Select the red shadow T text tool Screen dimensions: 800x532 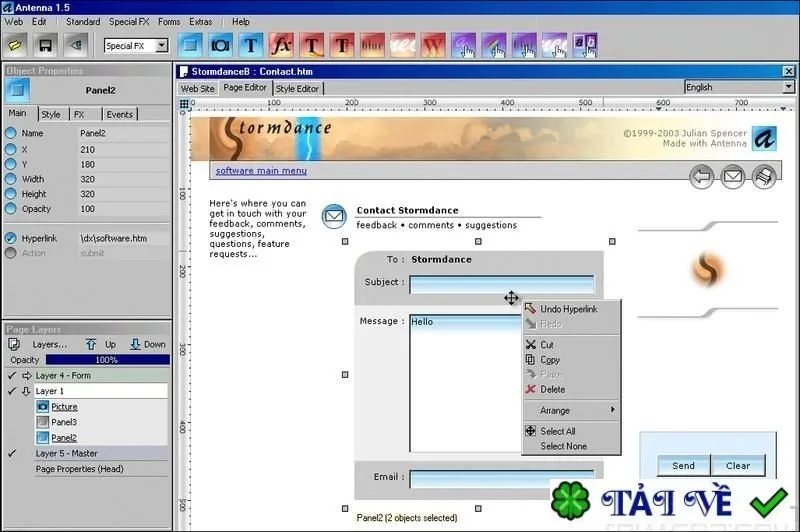pos(342,45)
